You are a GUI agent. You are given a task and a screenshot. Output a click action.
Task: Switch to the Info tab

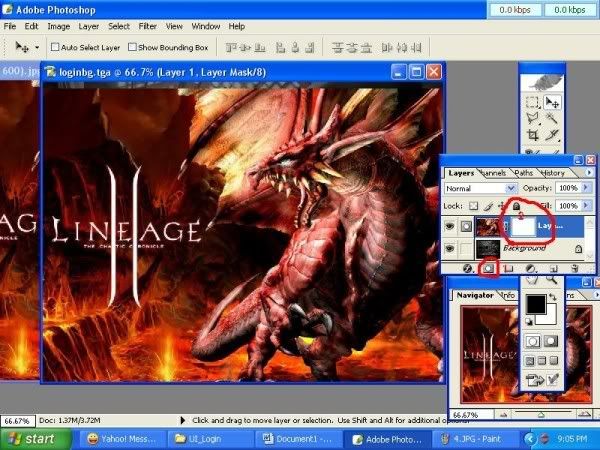tap(508, 295)
